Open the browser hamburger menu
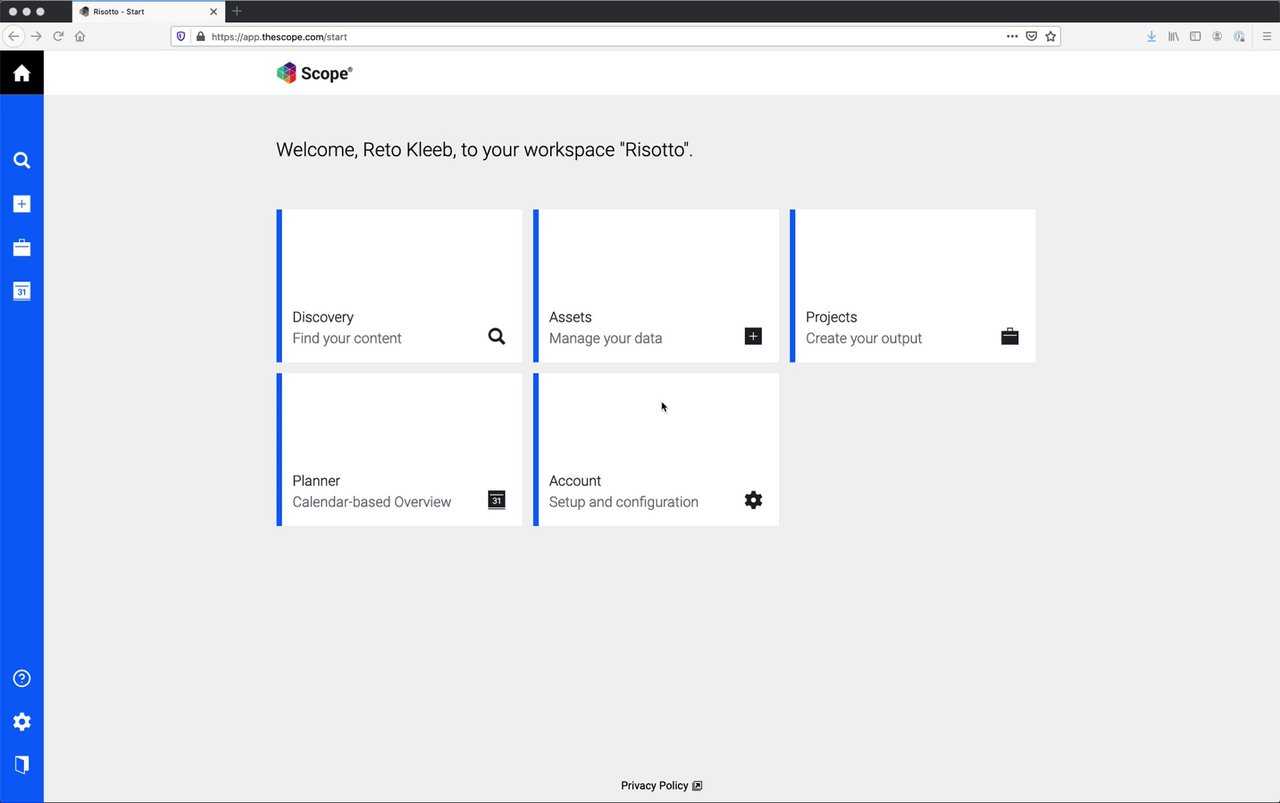This screenshot has height=803, width=1280. click(1266, 36)
